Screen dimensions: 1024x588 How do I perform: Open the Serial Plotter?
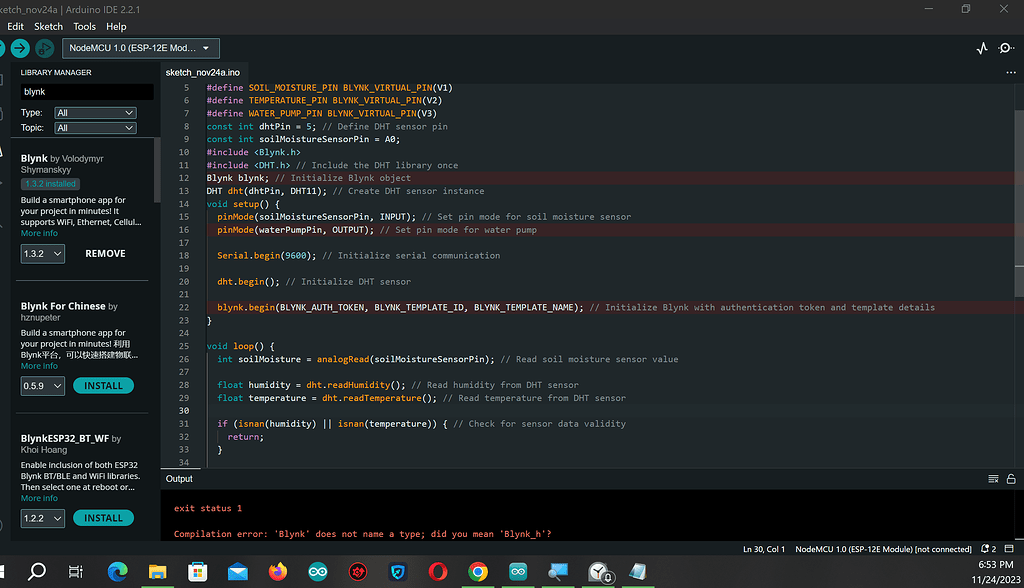point(982,48)
